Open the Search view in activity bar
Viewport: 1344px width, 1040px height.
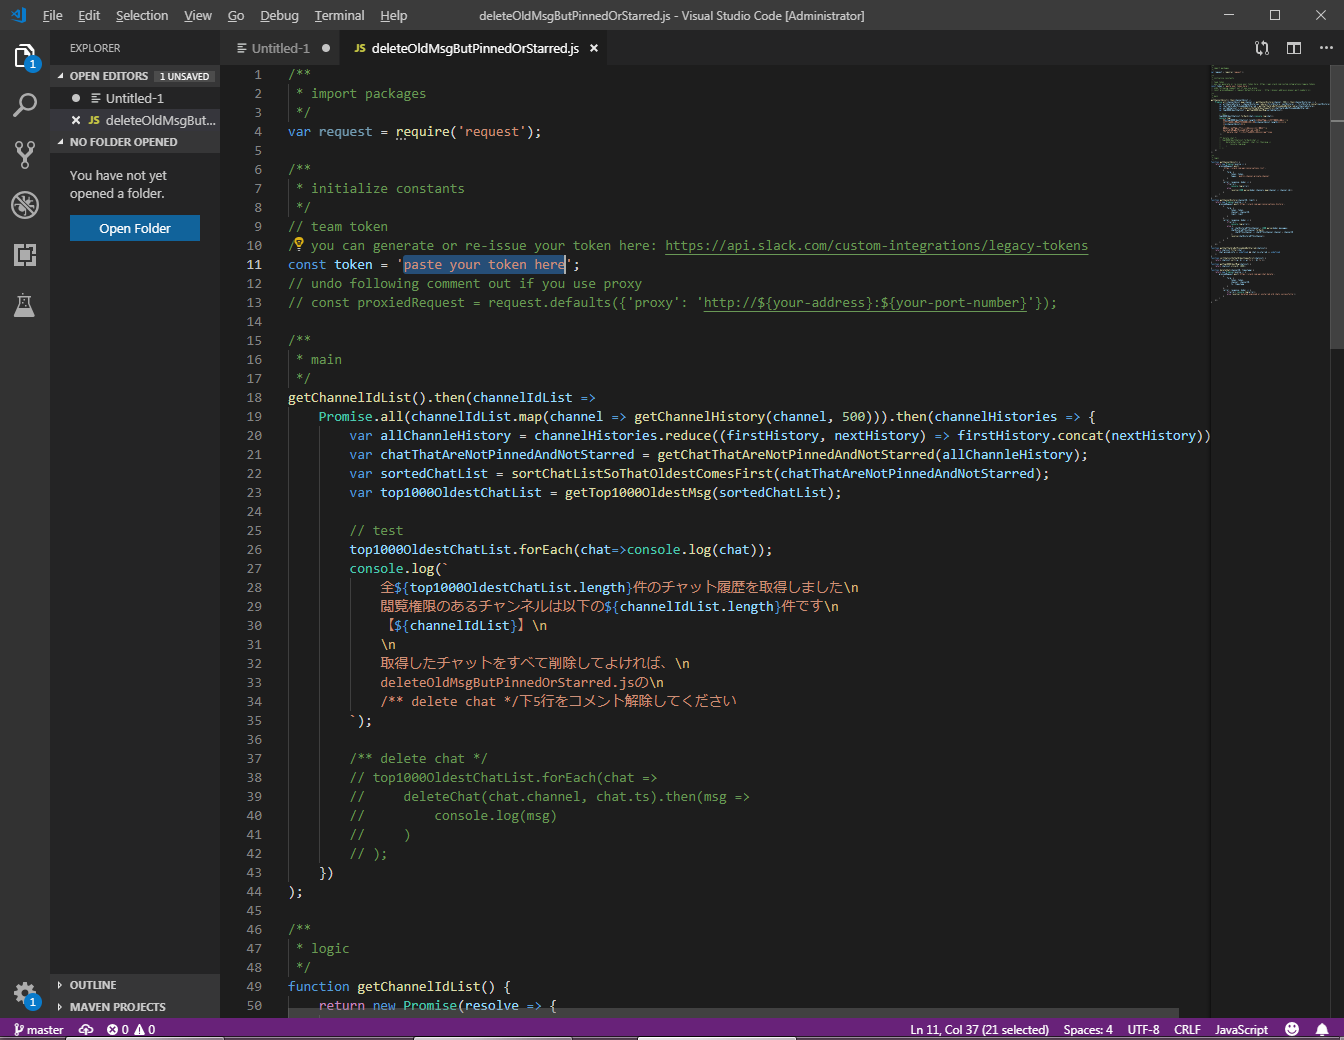pos(25,105)
